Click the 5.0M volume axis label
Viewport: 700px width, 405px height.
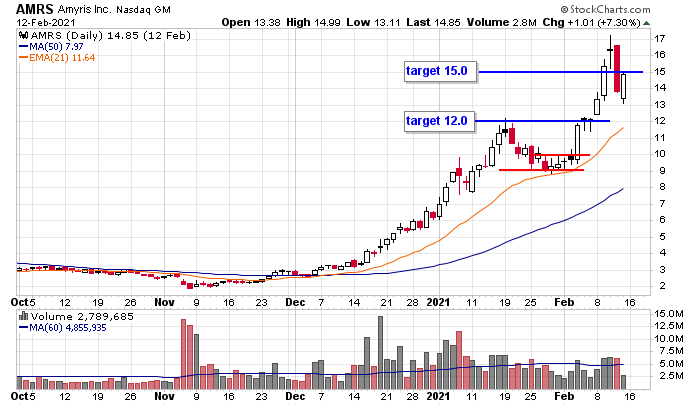(671, 363)
